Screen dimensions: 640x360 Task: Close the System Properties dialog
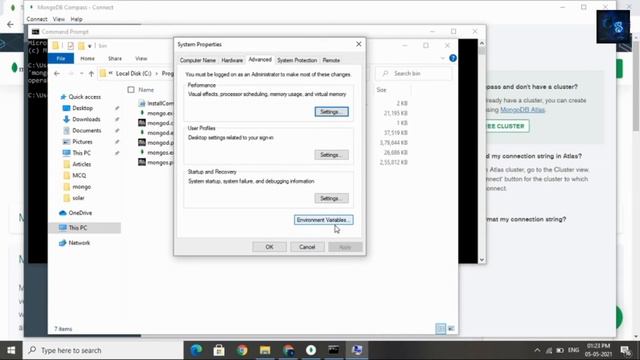point(358,44)
